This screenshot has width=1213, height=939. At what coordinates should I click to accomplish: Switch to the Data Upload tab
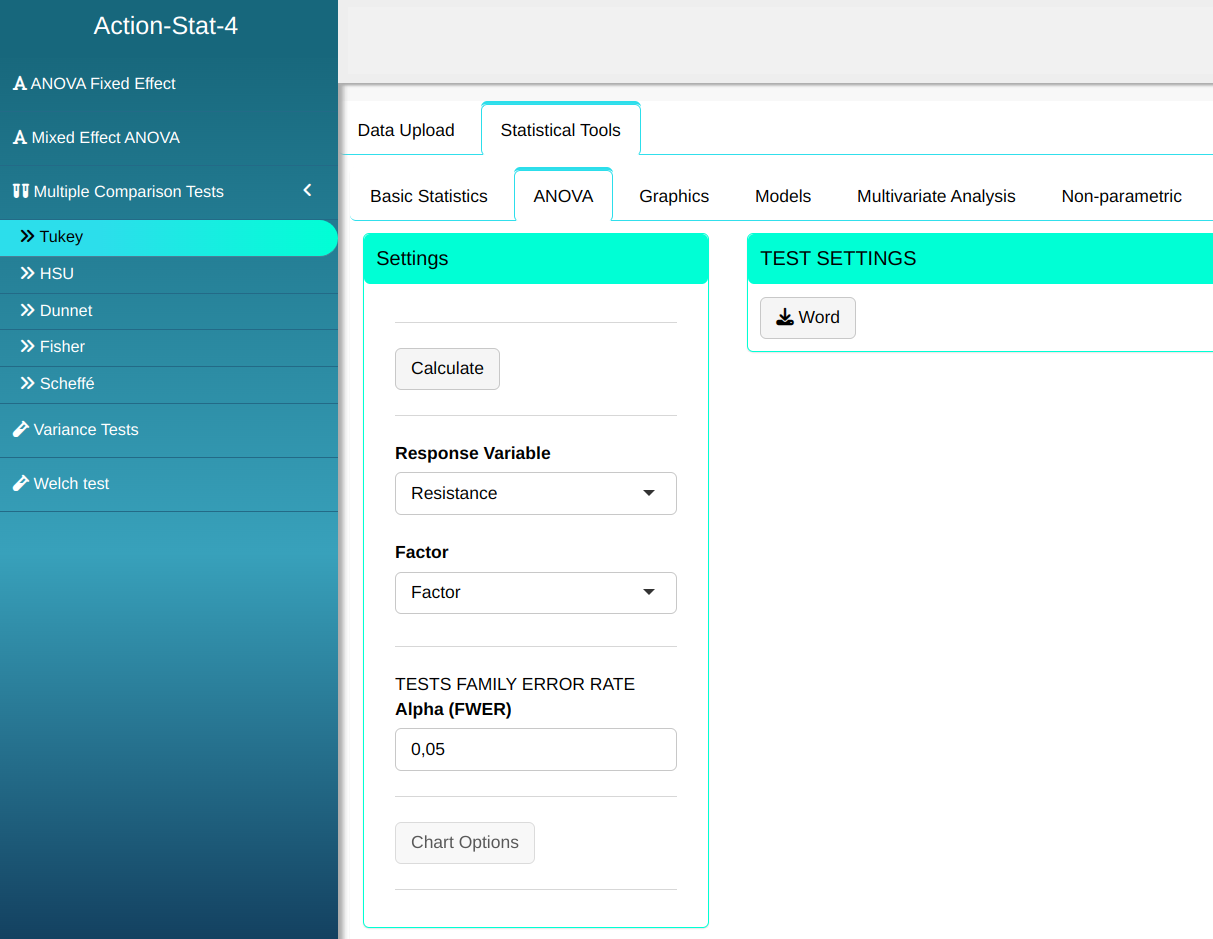click(x=406, y=131)
